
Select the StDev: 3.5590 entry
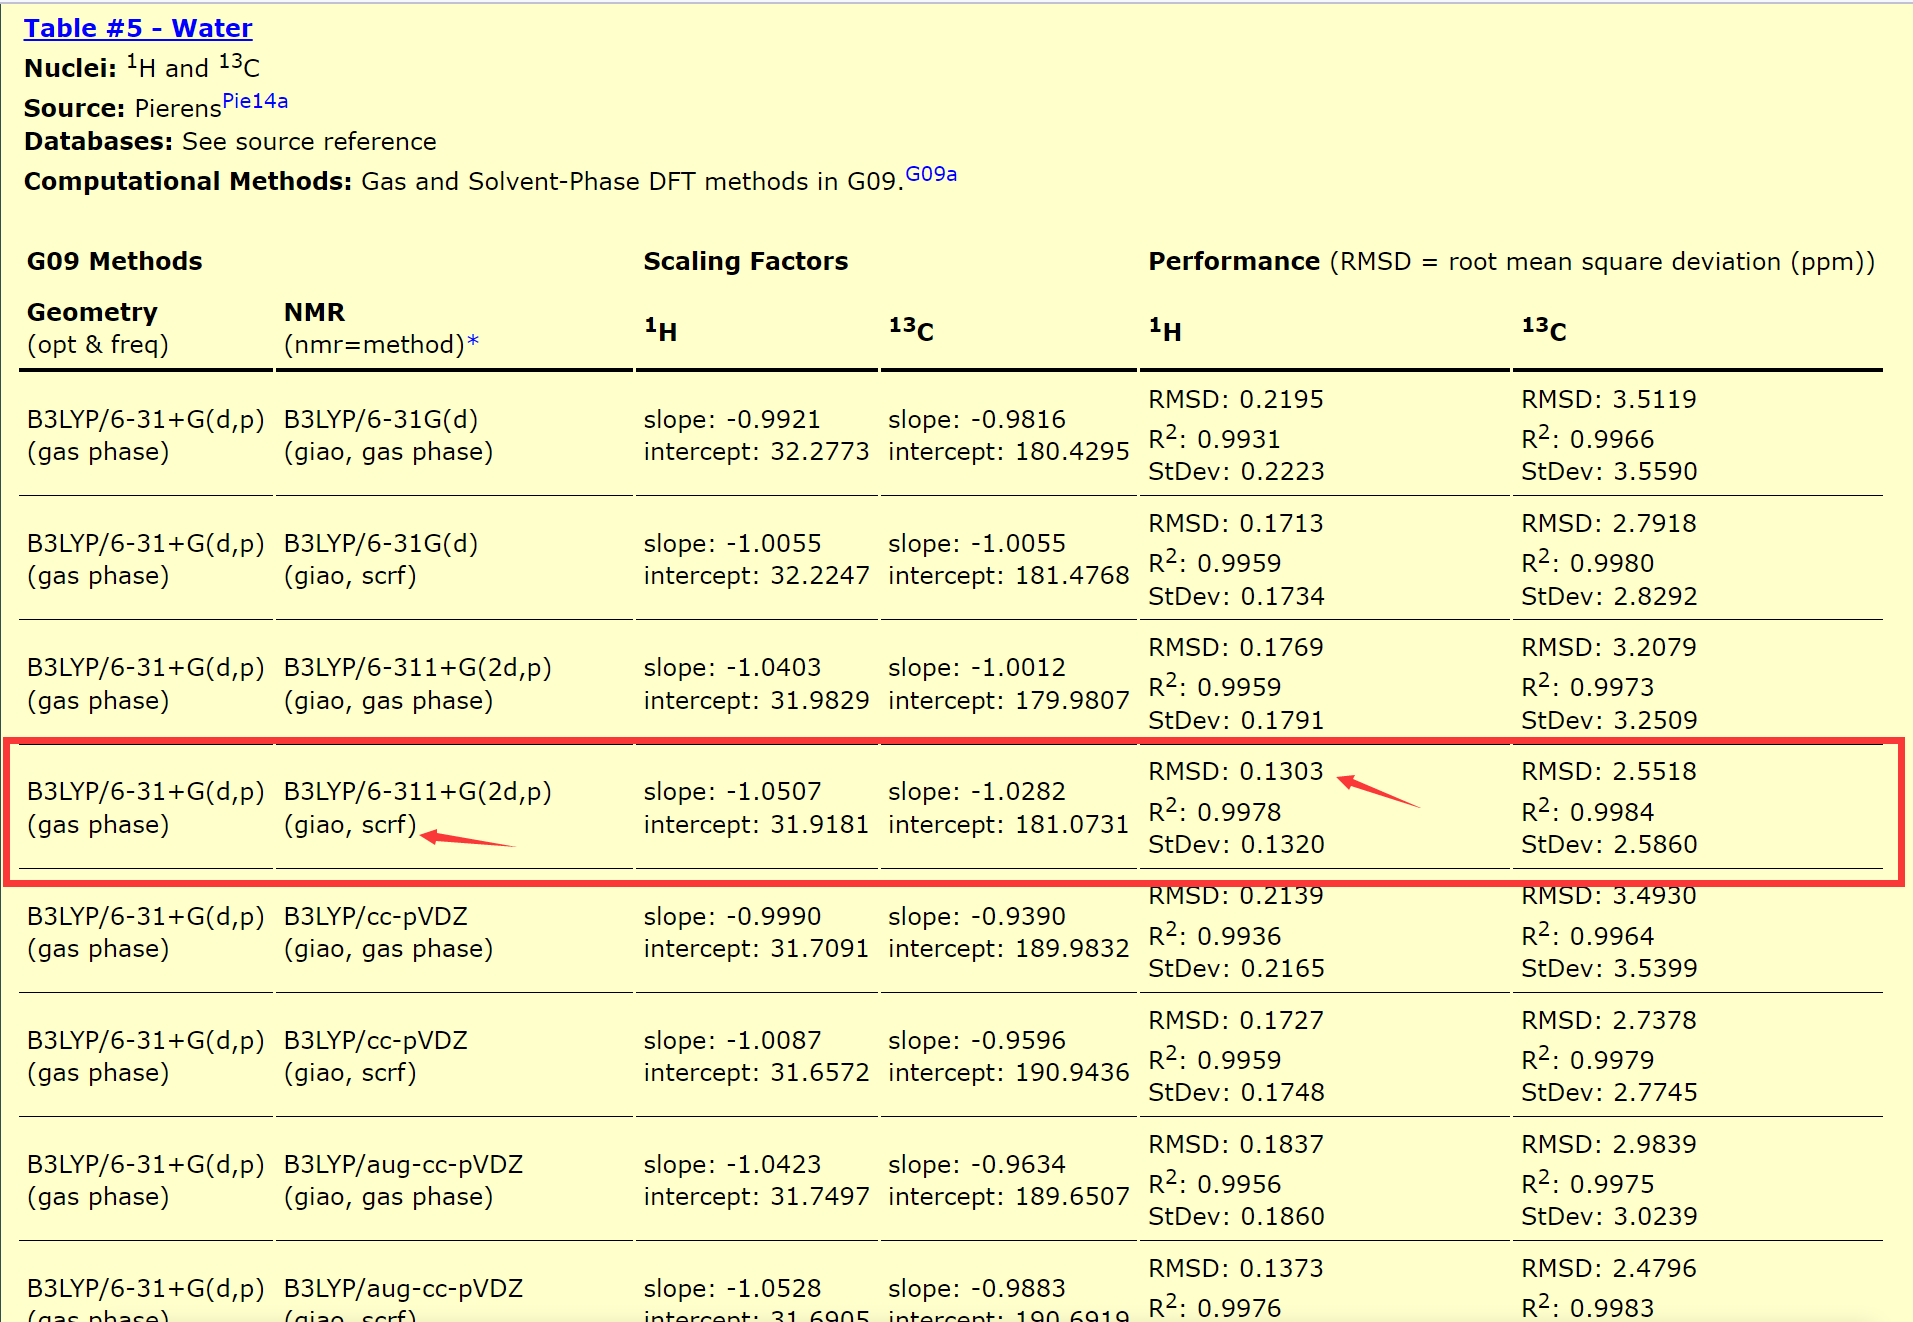point(1609,471)
